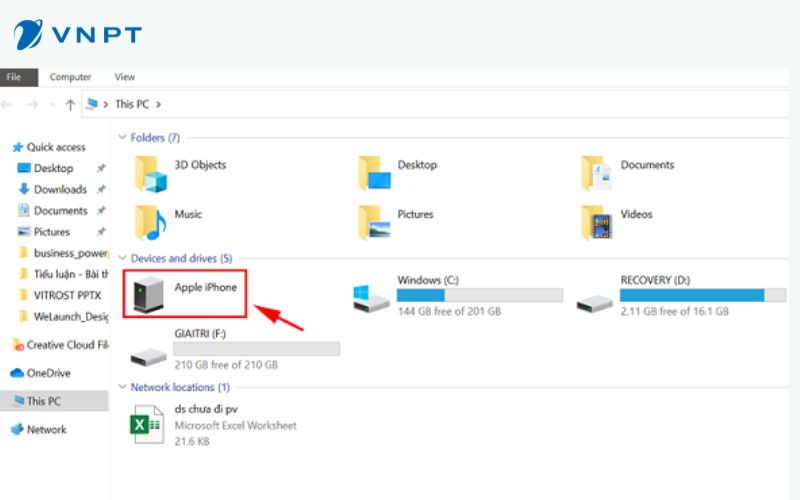
Task: Open Downloads under Quick access
Action: (60, 189)
